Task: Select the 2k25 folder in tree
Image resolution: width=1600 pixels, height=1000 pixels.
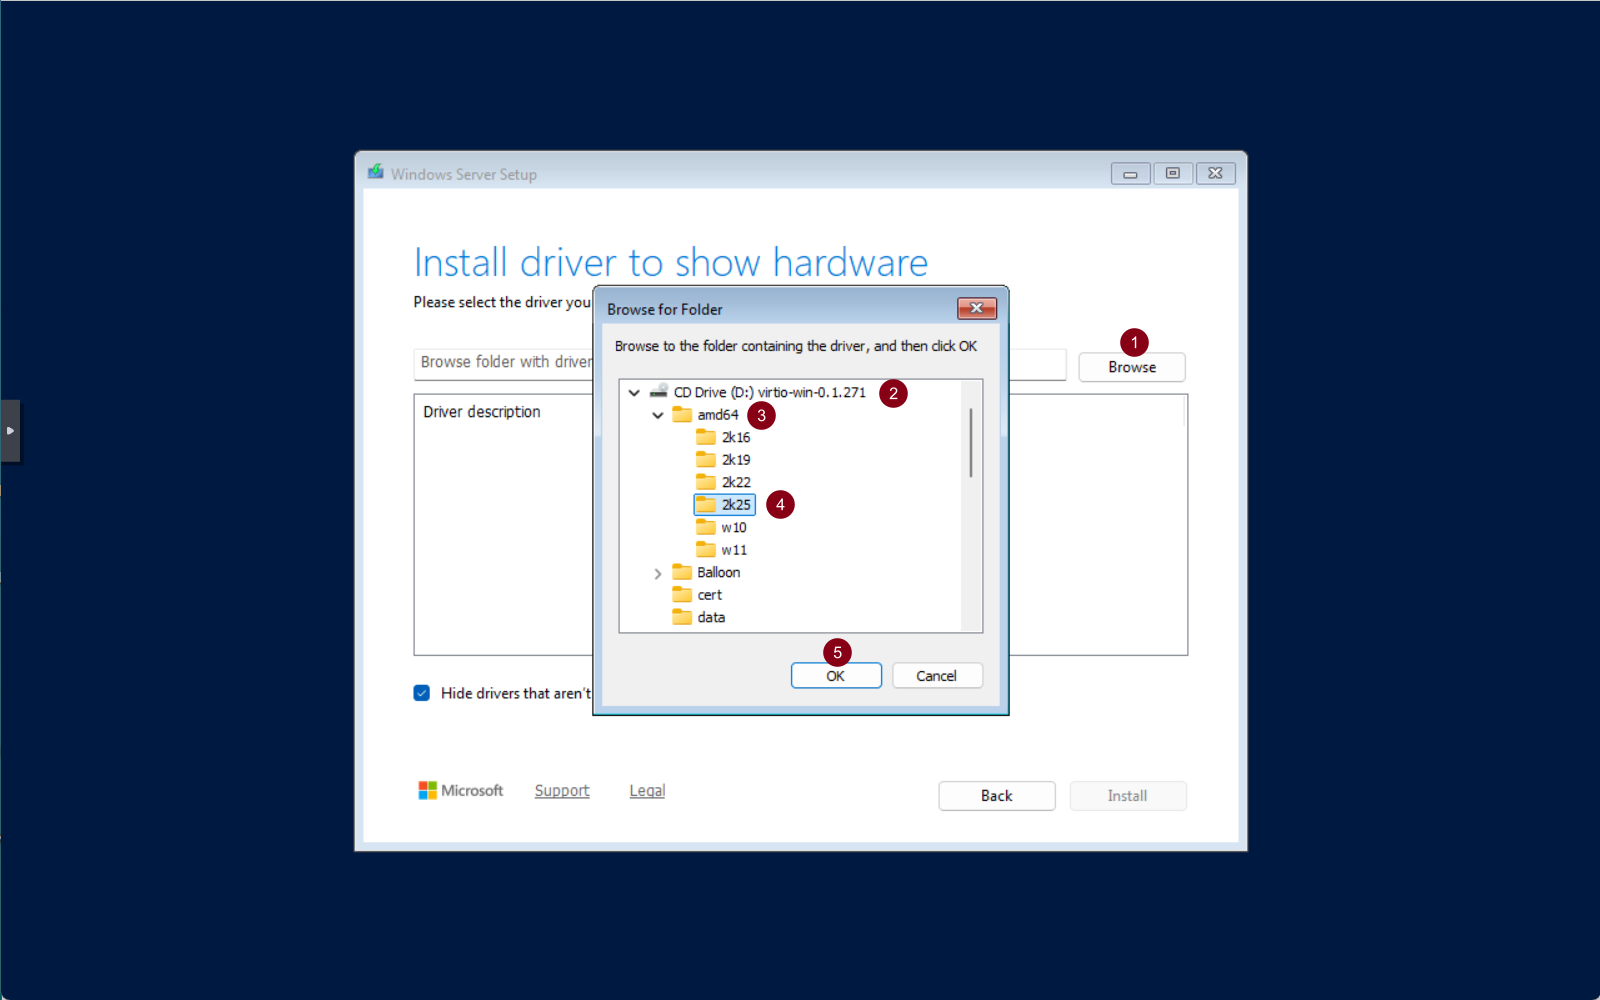Action: pyautogui.click(x=735, y=505)
